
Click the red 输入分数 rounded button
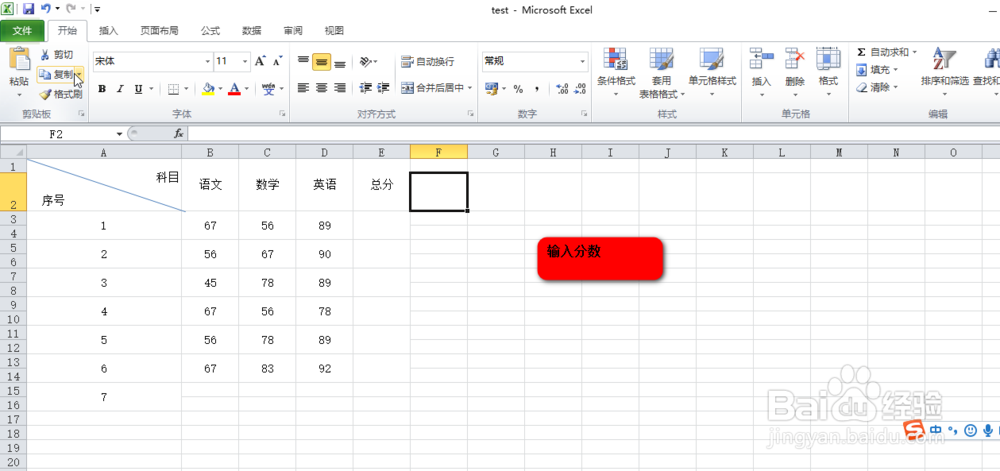(600, 258)
